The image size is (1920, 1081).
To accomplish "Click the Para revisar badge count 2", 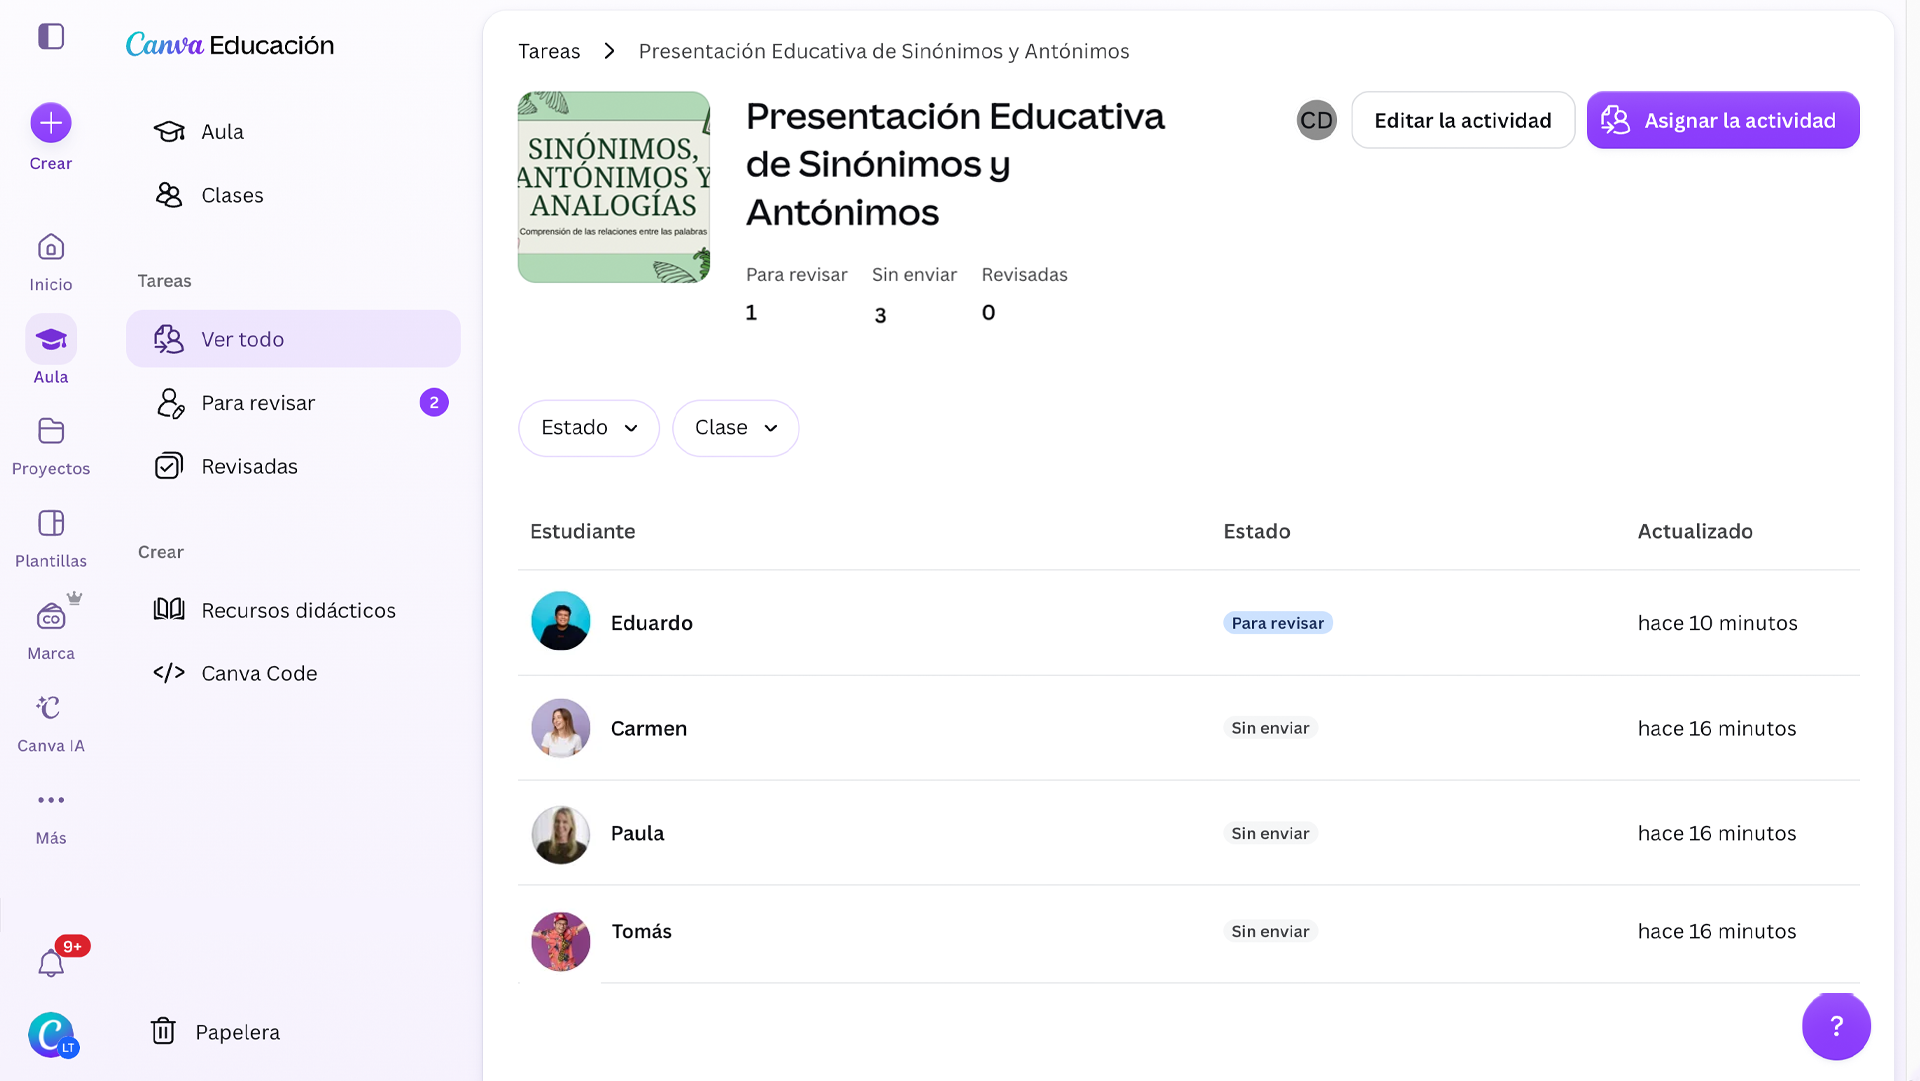I will [x=434, y=402].
